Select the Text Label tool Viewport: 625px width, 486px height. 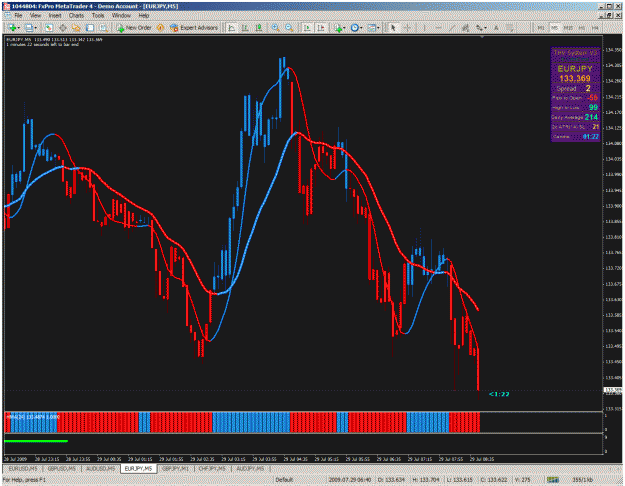pos(510,28)
